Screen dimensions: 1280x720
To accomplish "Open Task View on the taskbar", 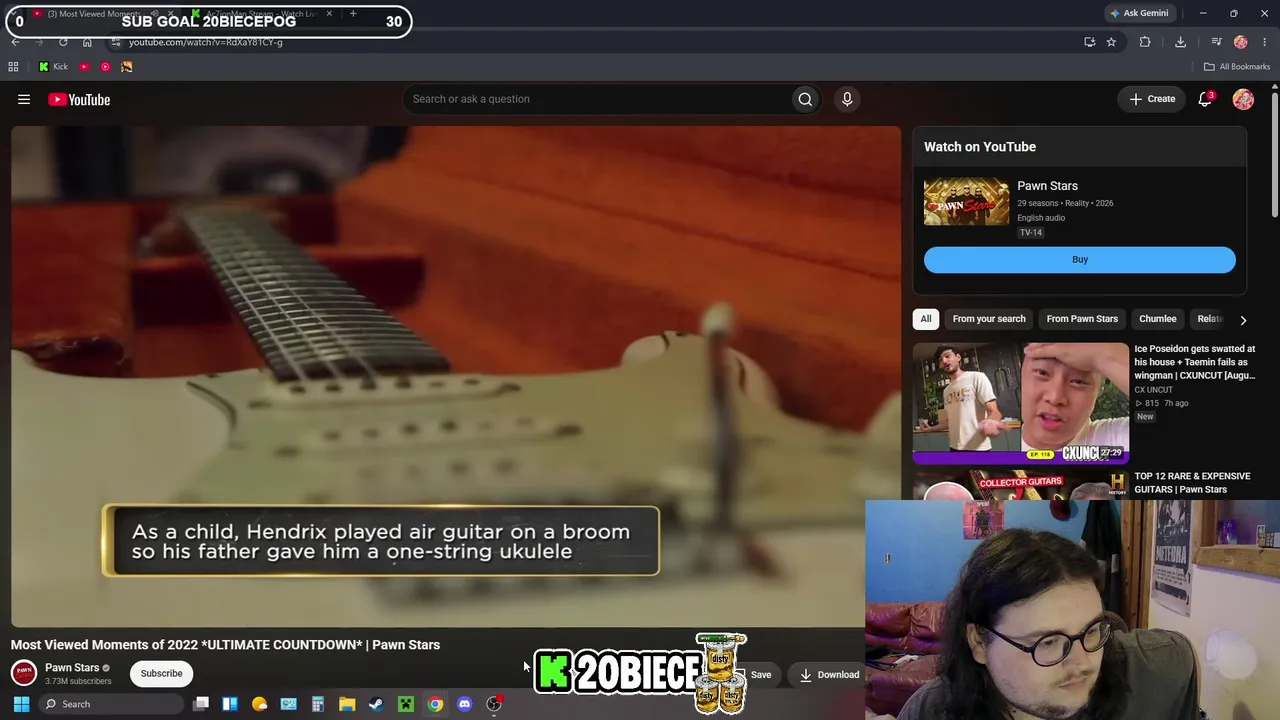I will pos(201,704).
